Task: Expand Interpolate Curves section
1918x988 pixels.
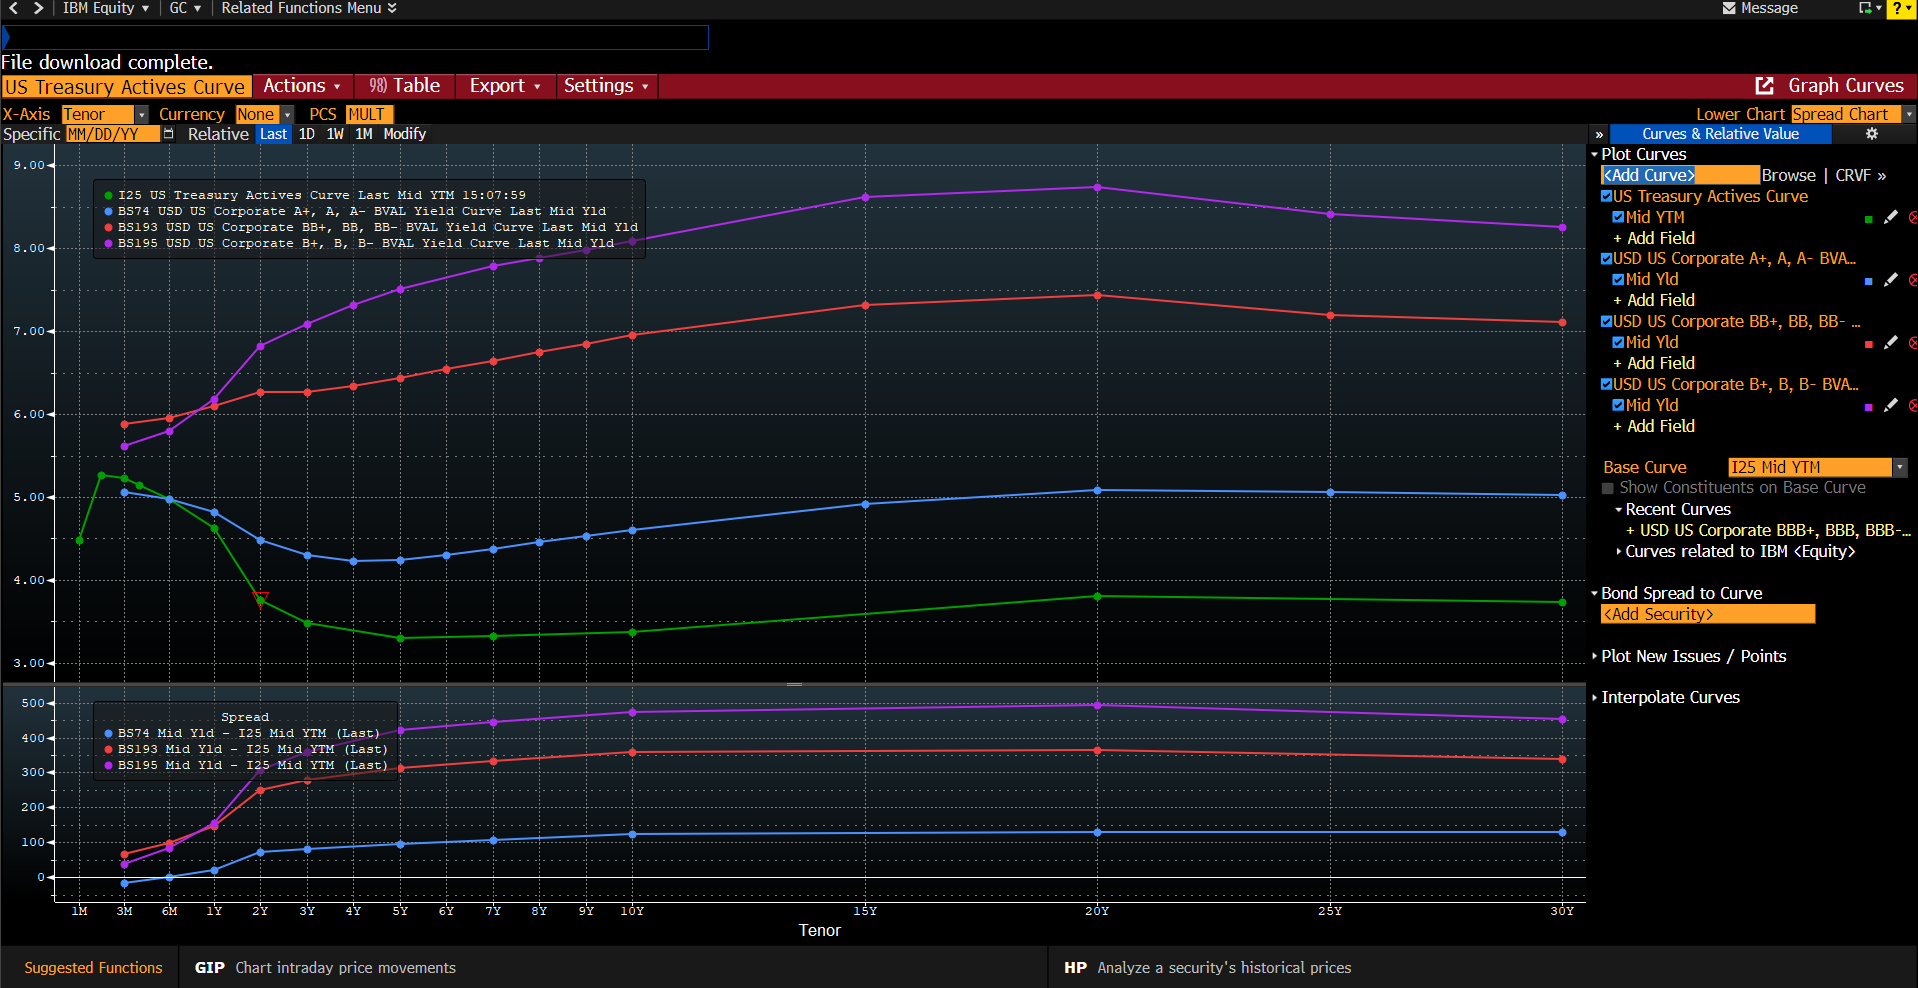Action: click(1595, 697)
